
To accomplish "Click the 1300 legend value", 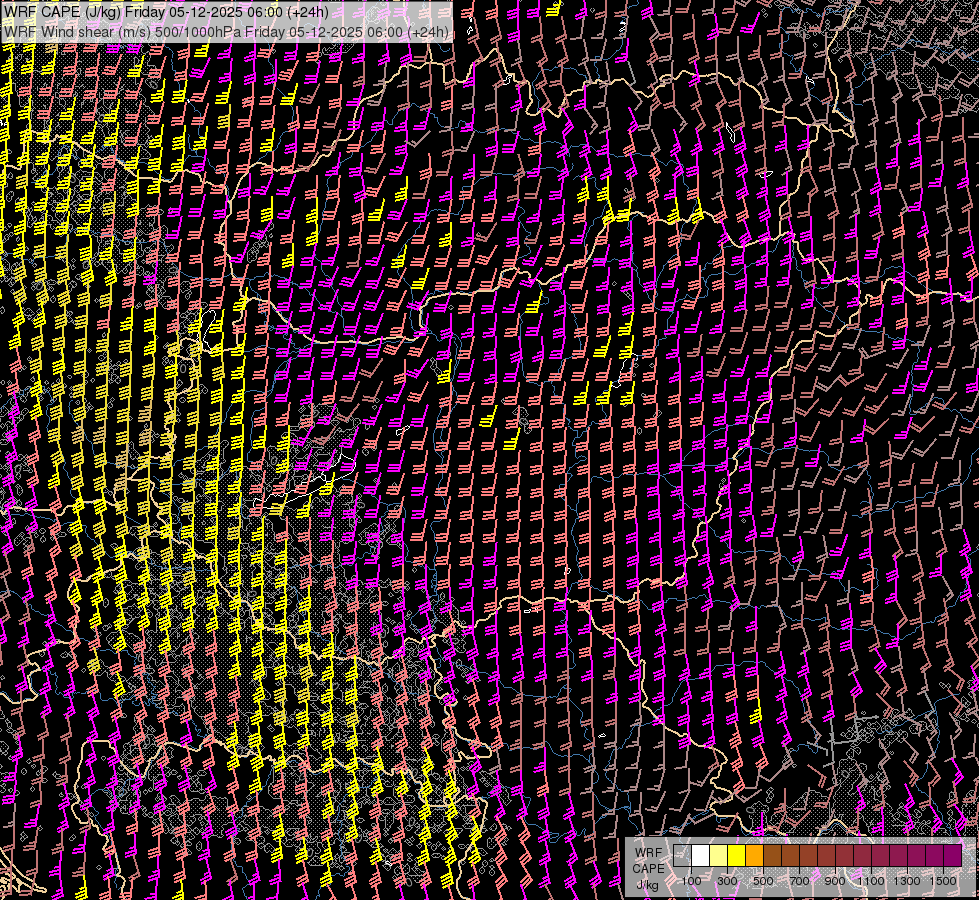I will [x=907, y=881].
